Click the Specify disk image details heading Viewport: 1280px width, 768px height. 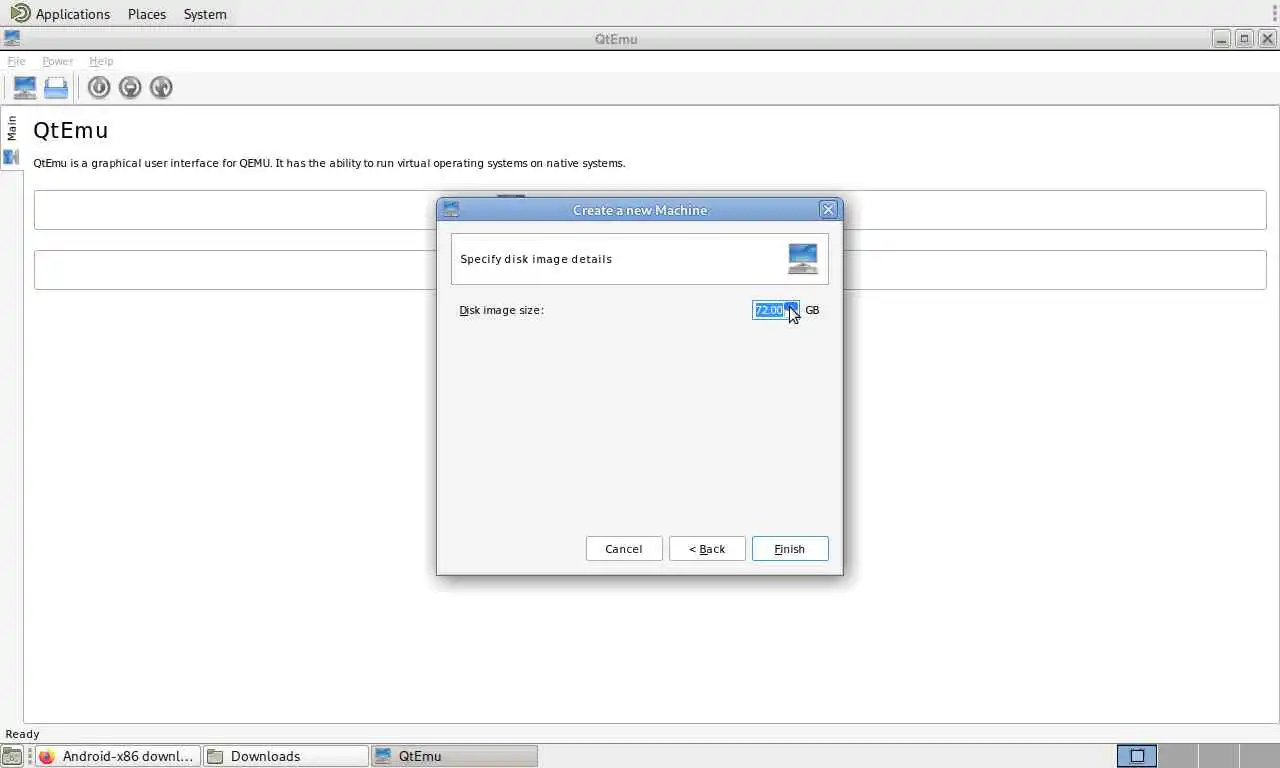click(x=536, y=259)
